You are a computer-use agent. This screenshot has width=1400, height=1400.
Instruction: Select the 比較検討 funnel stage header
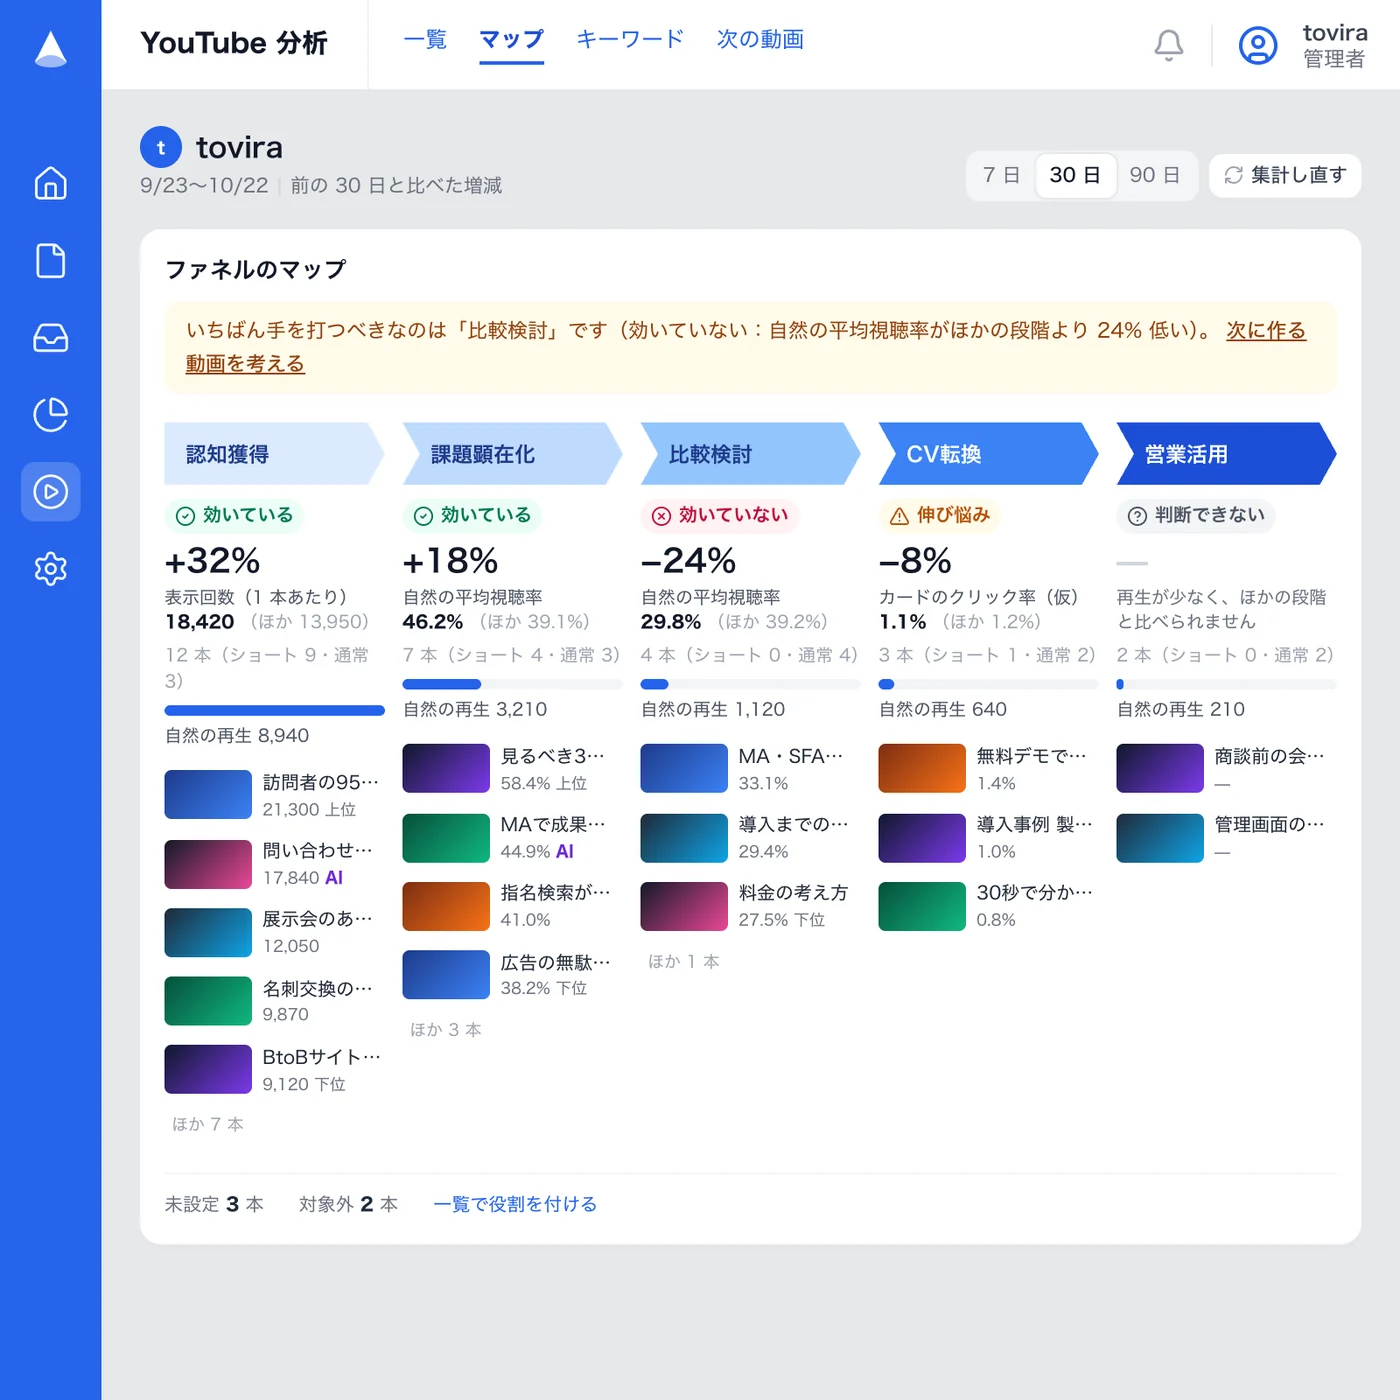tap(750, 454)
